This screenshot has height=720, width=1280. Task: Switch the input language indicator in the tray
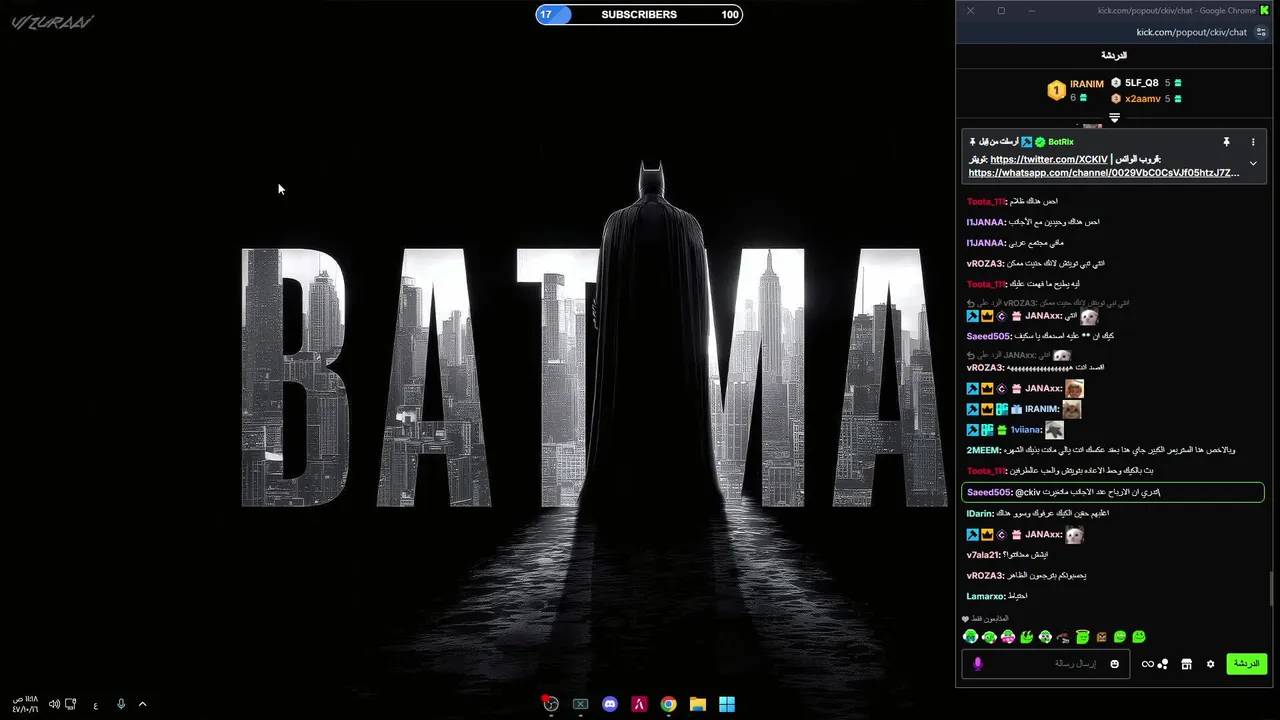(x=95, y=705)
